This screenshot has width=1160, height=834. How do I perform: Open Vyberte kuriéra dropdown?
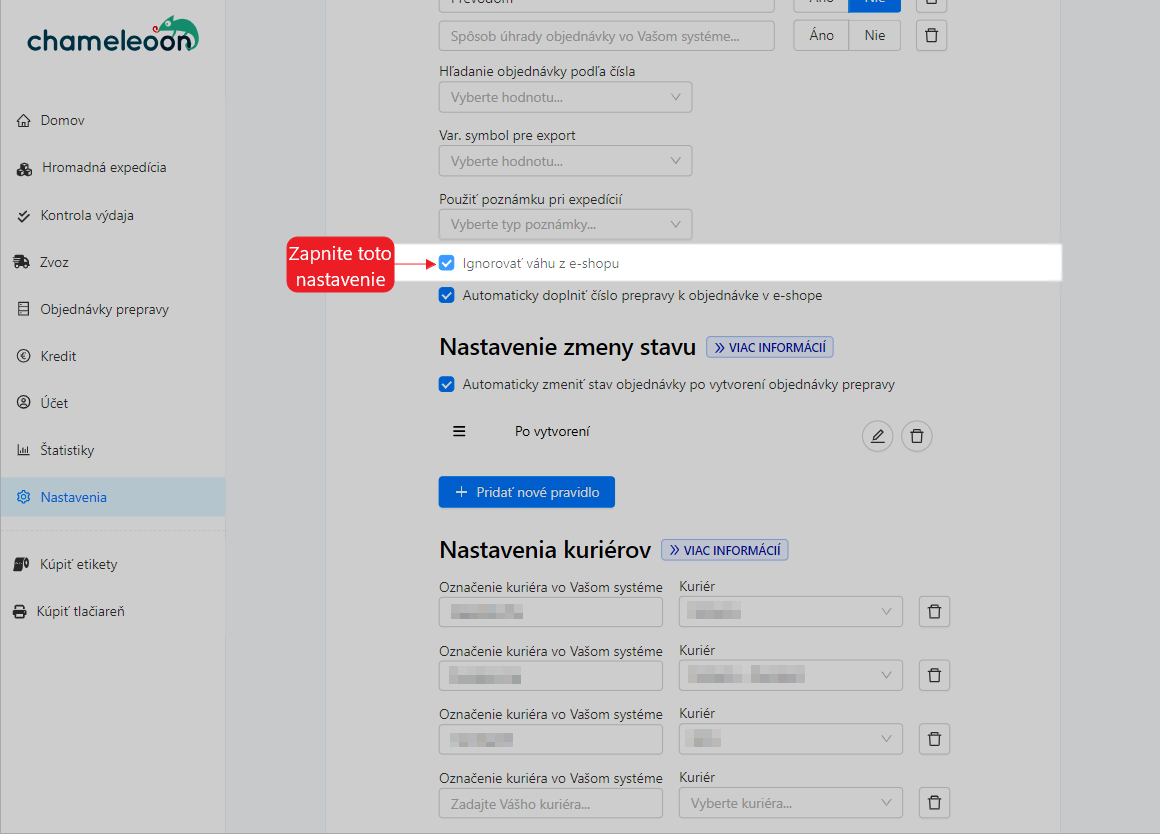coord(790,803)
